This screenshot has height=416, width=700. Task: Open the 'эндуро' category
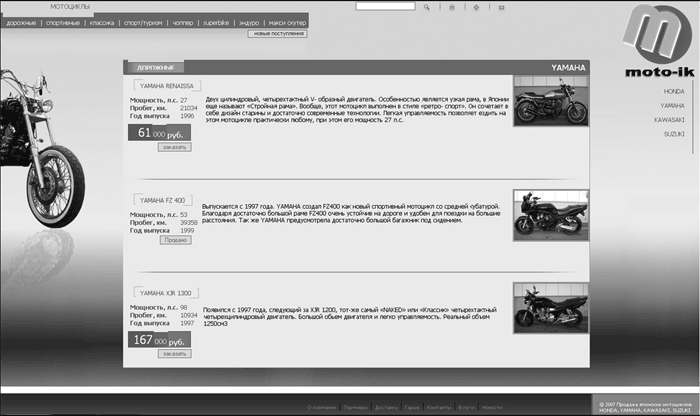250,21
